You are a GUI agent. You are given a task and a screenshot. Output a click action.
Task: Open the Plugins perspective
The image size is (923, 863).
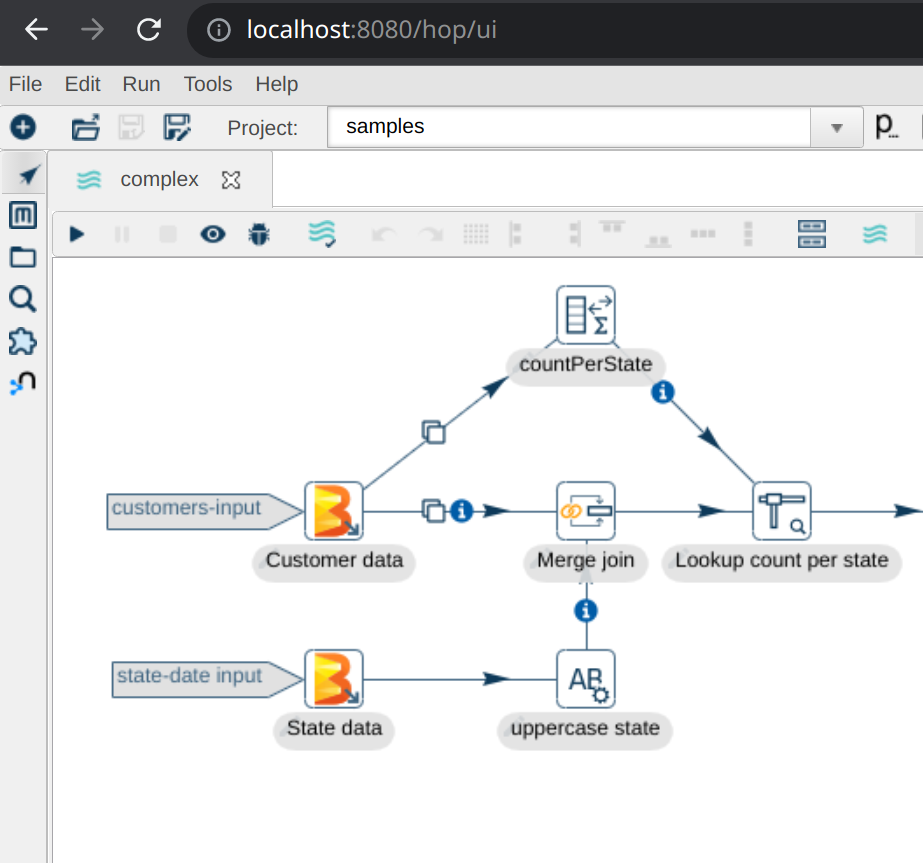point(22,341)
